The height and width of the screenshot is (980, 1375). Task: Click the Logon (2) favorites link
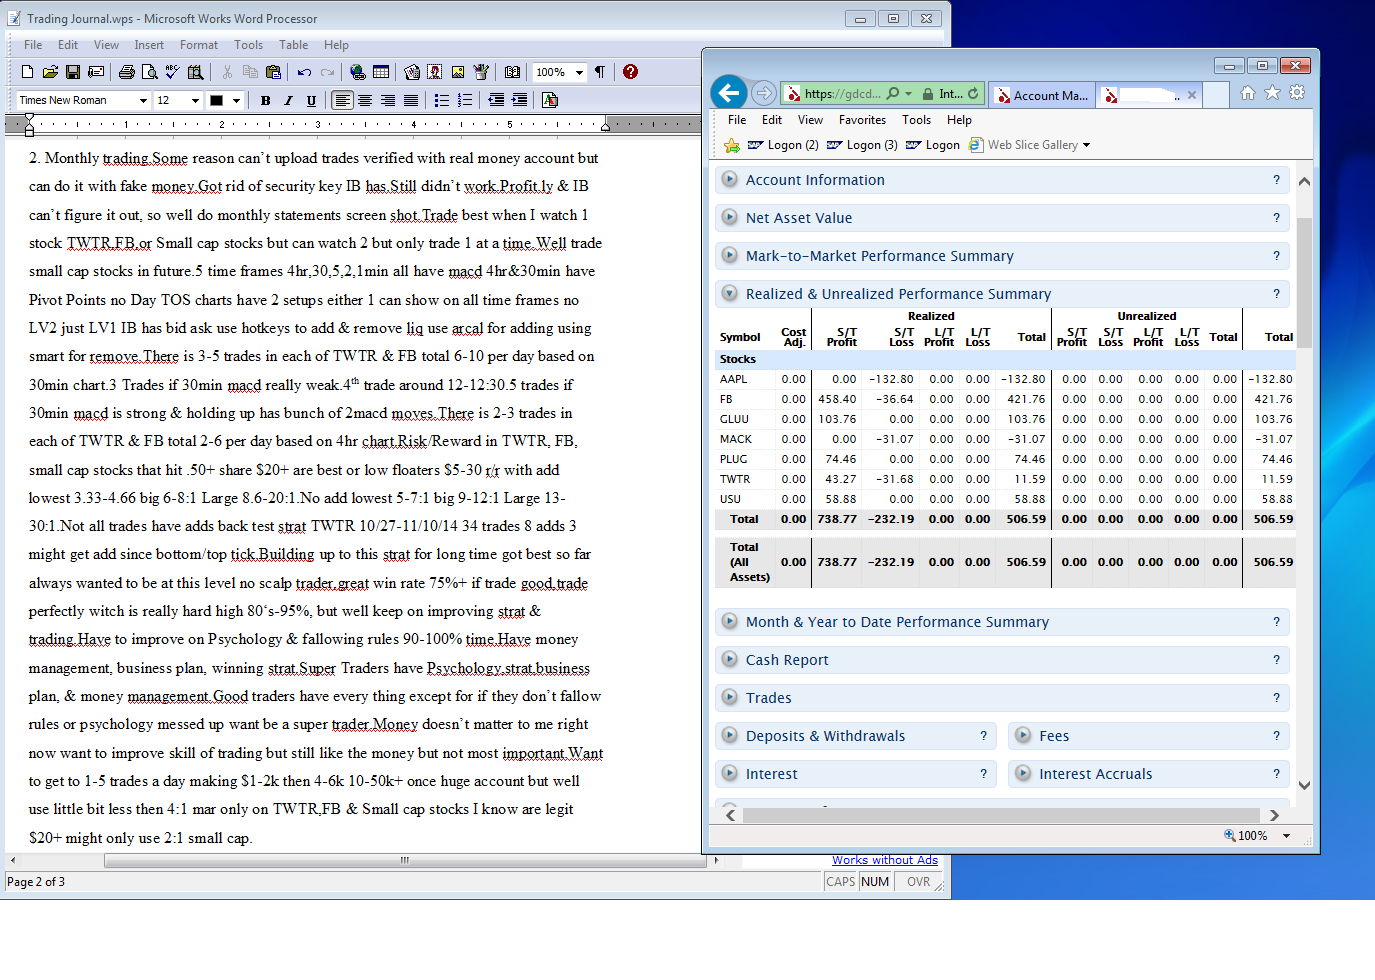tap(784, 145)
